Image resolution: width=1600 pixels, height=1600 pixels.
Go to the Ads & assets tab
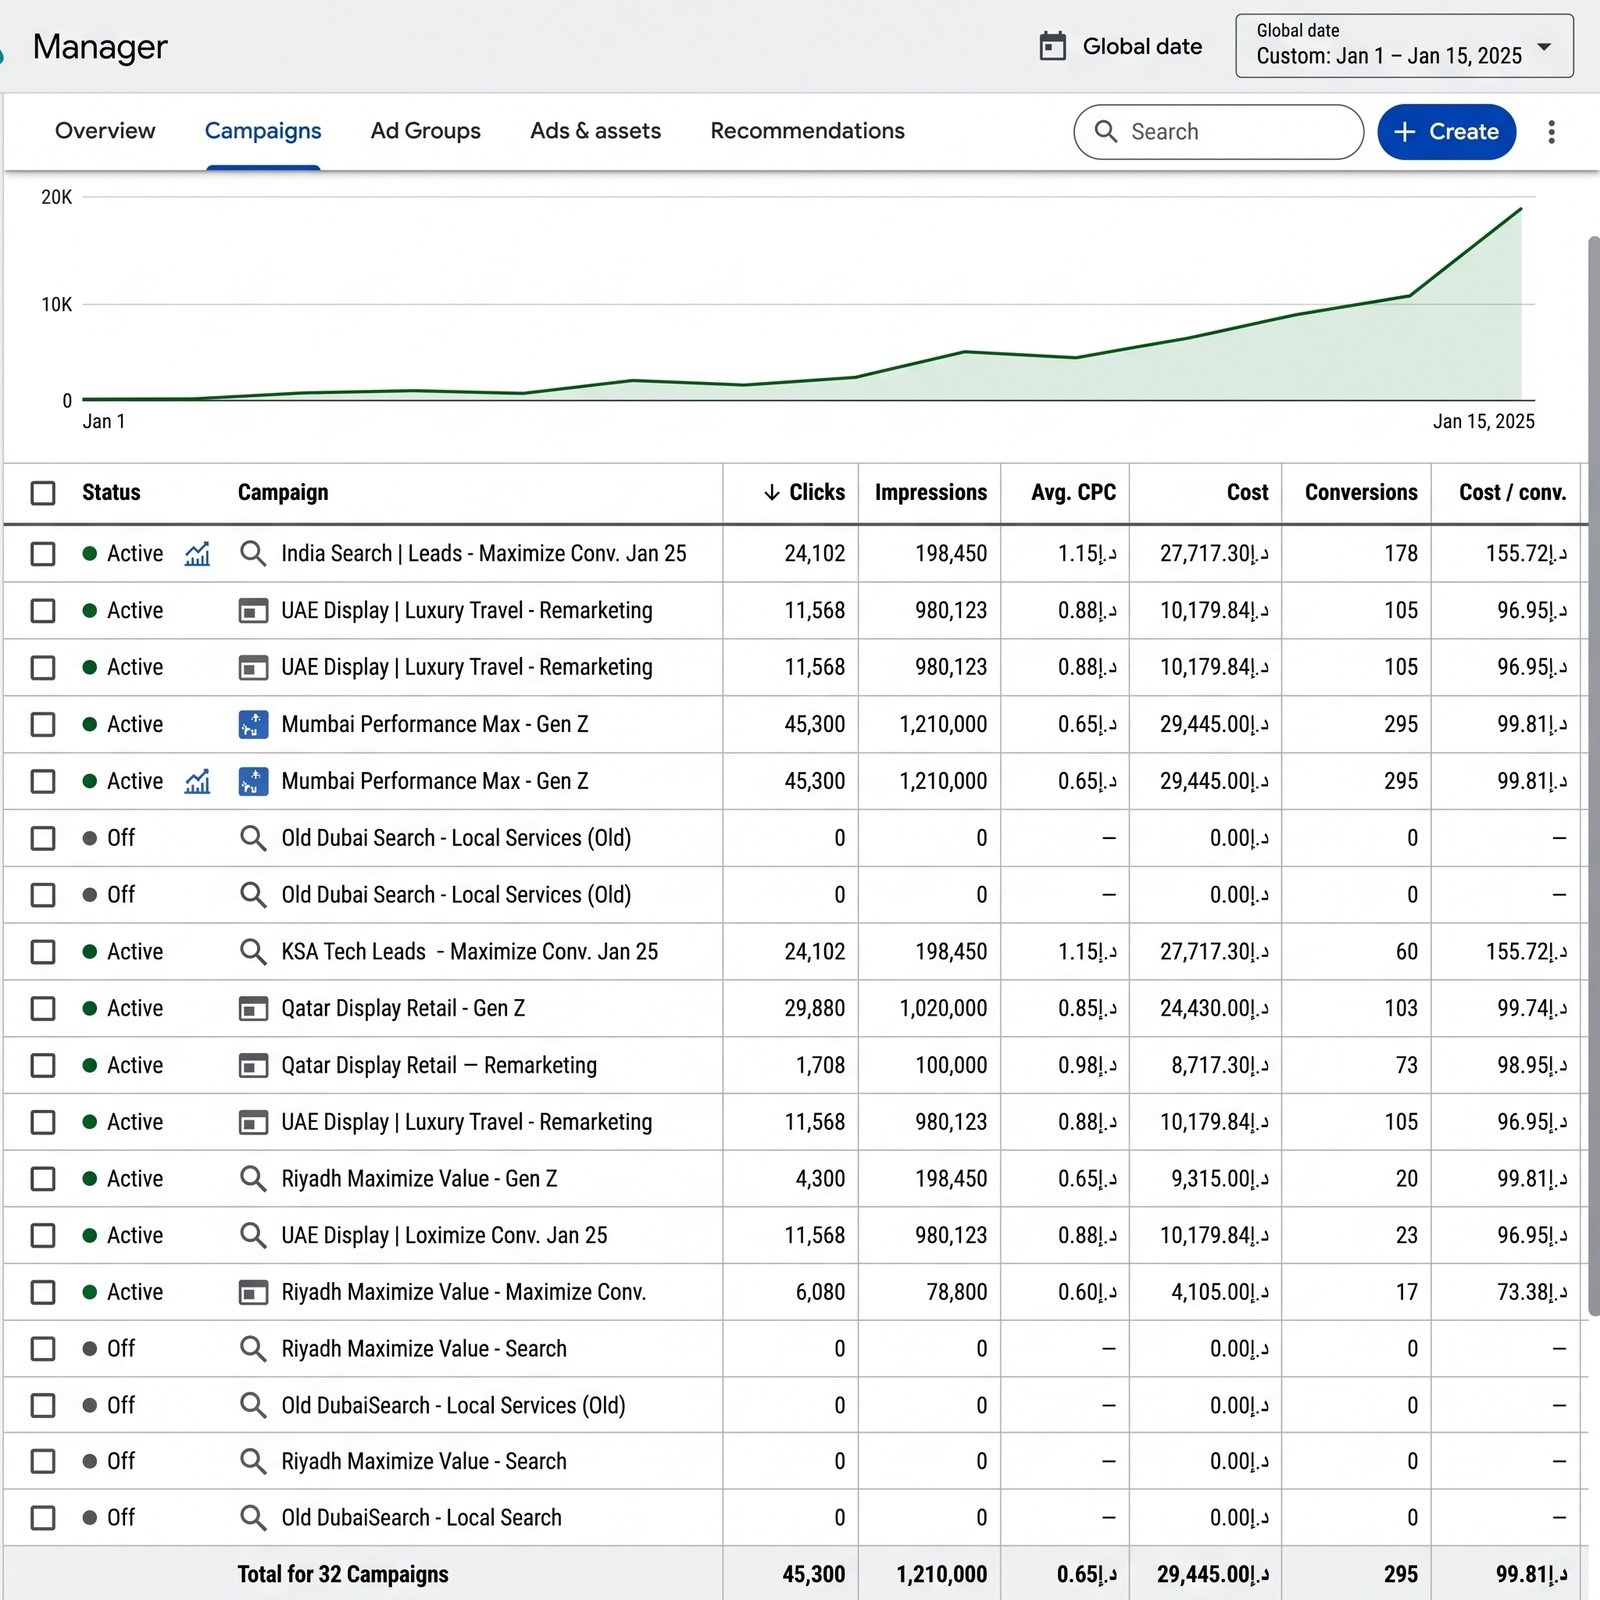[x=595, y=131]
